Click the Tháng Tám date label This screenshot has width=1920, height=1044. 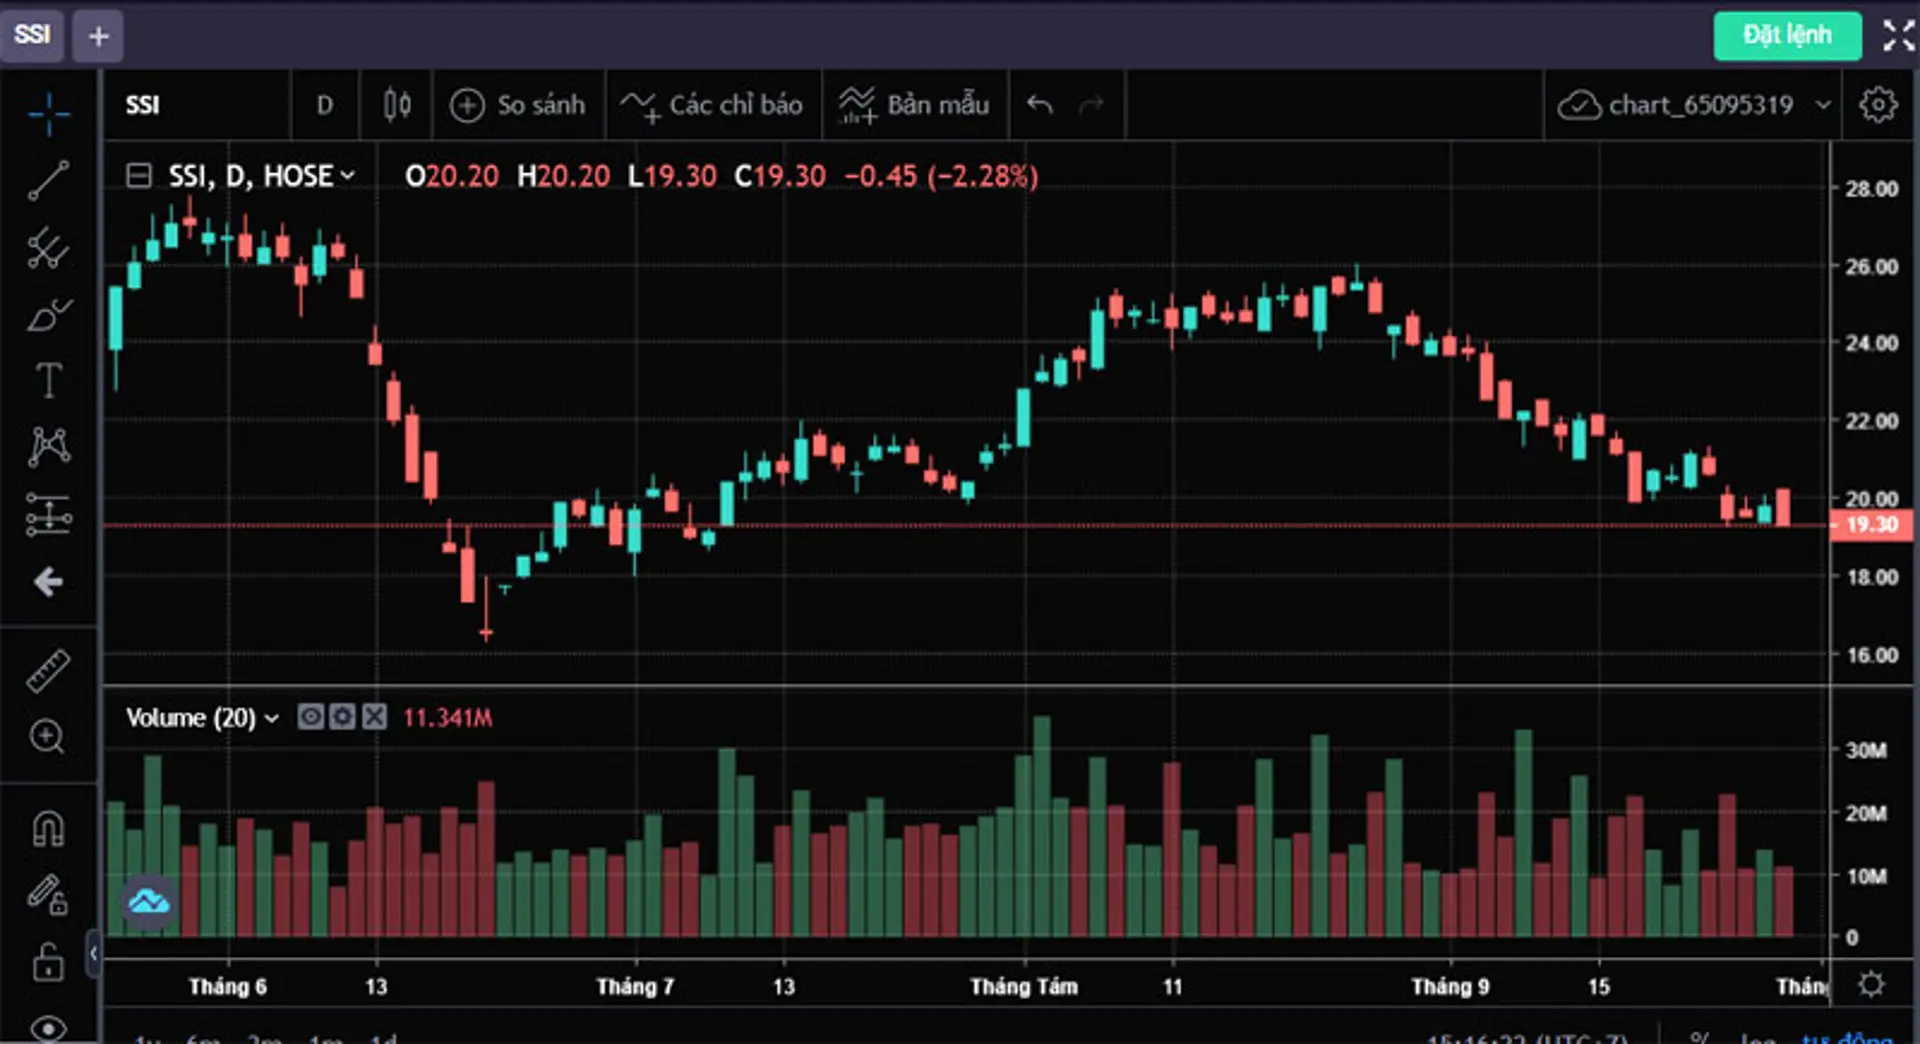[x=1024, y=986]
